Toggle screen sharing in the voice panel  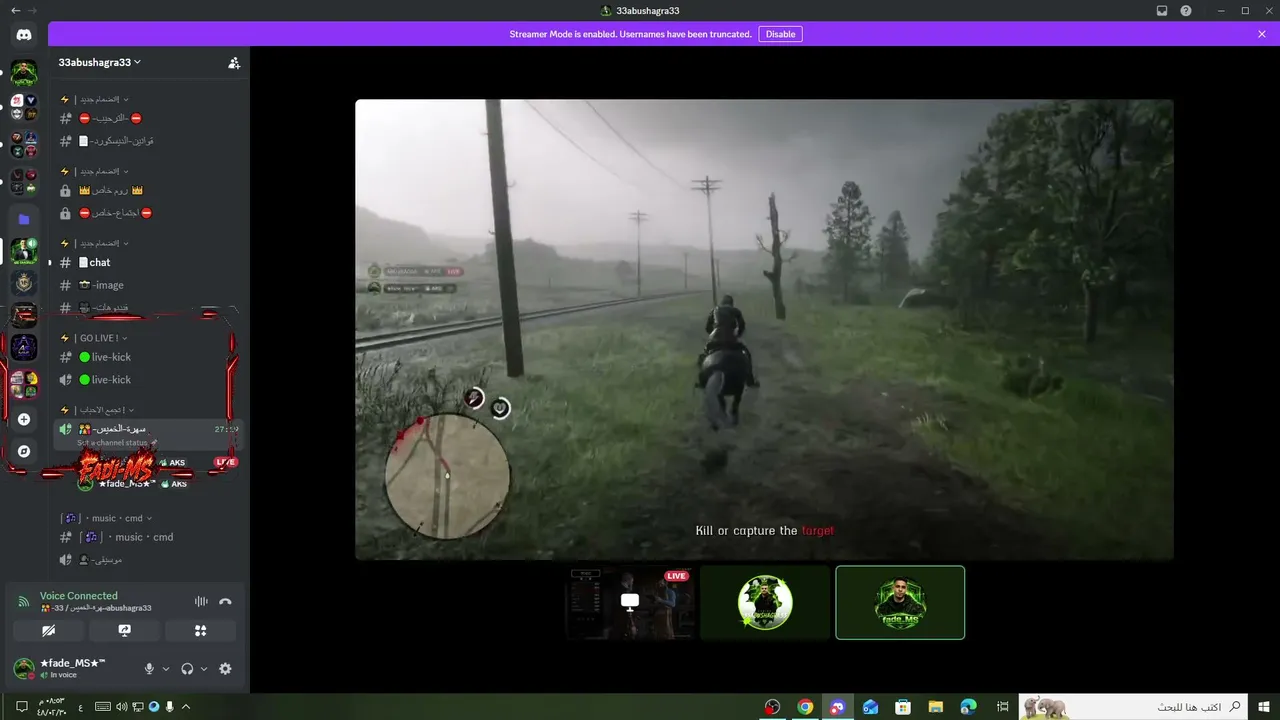click(125, 631)
